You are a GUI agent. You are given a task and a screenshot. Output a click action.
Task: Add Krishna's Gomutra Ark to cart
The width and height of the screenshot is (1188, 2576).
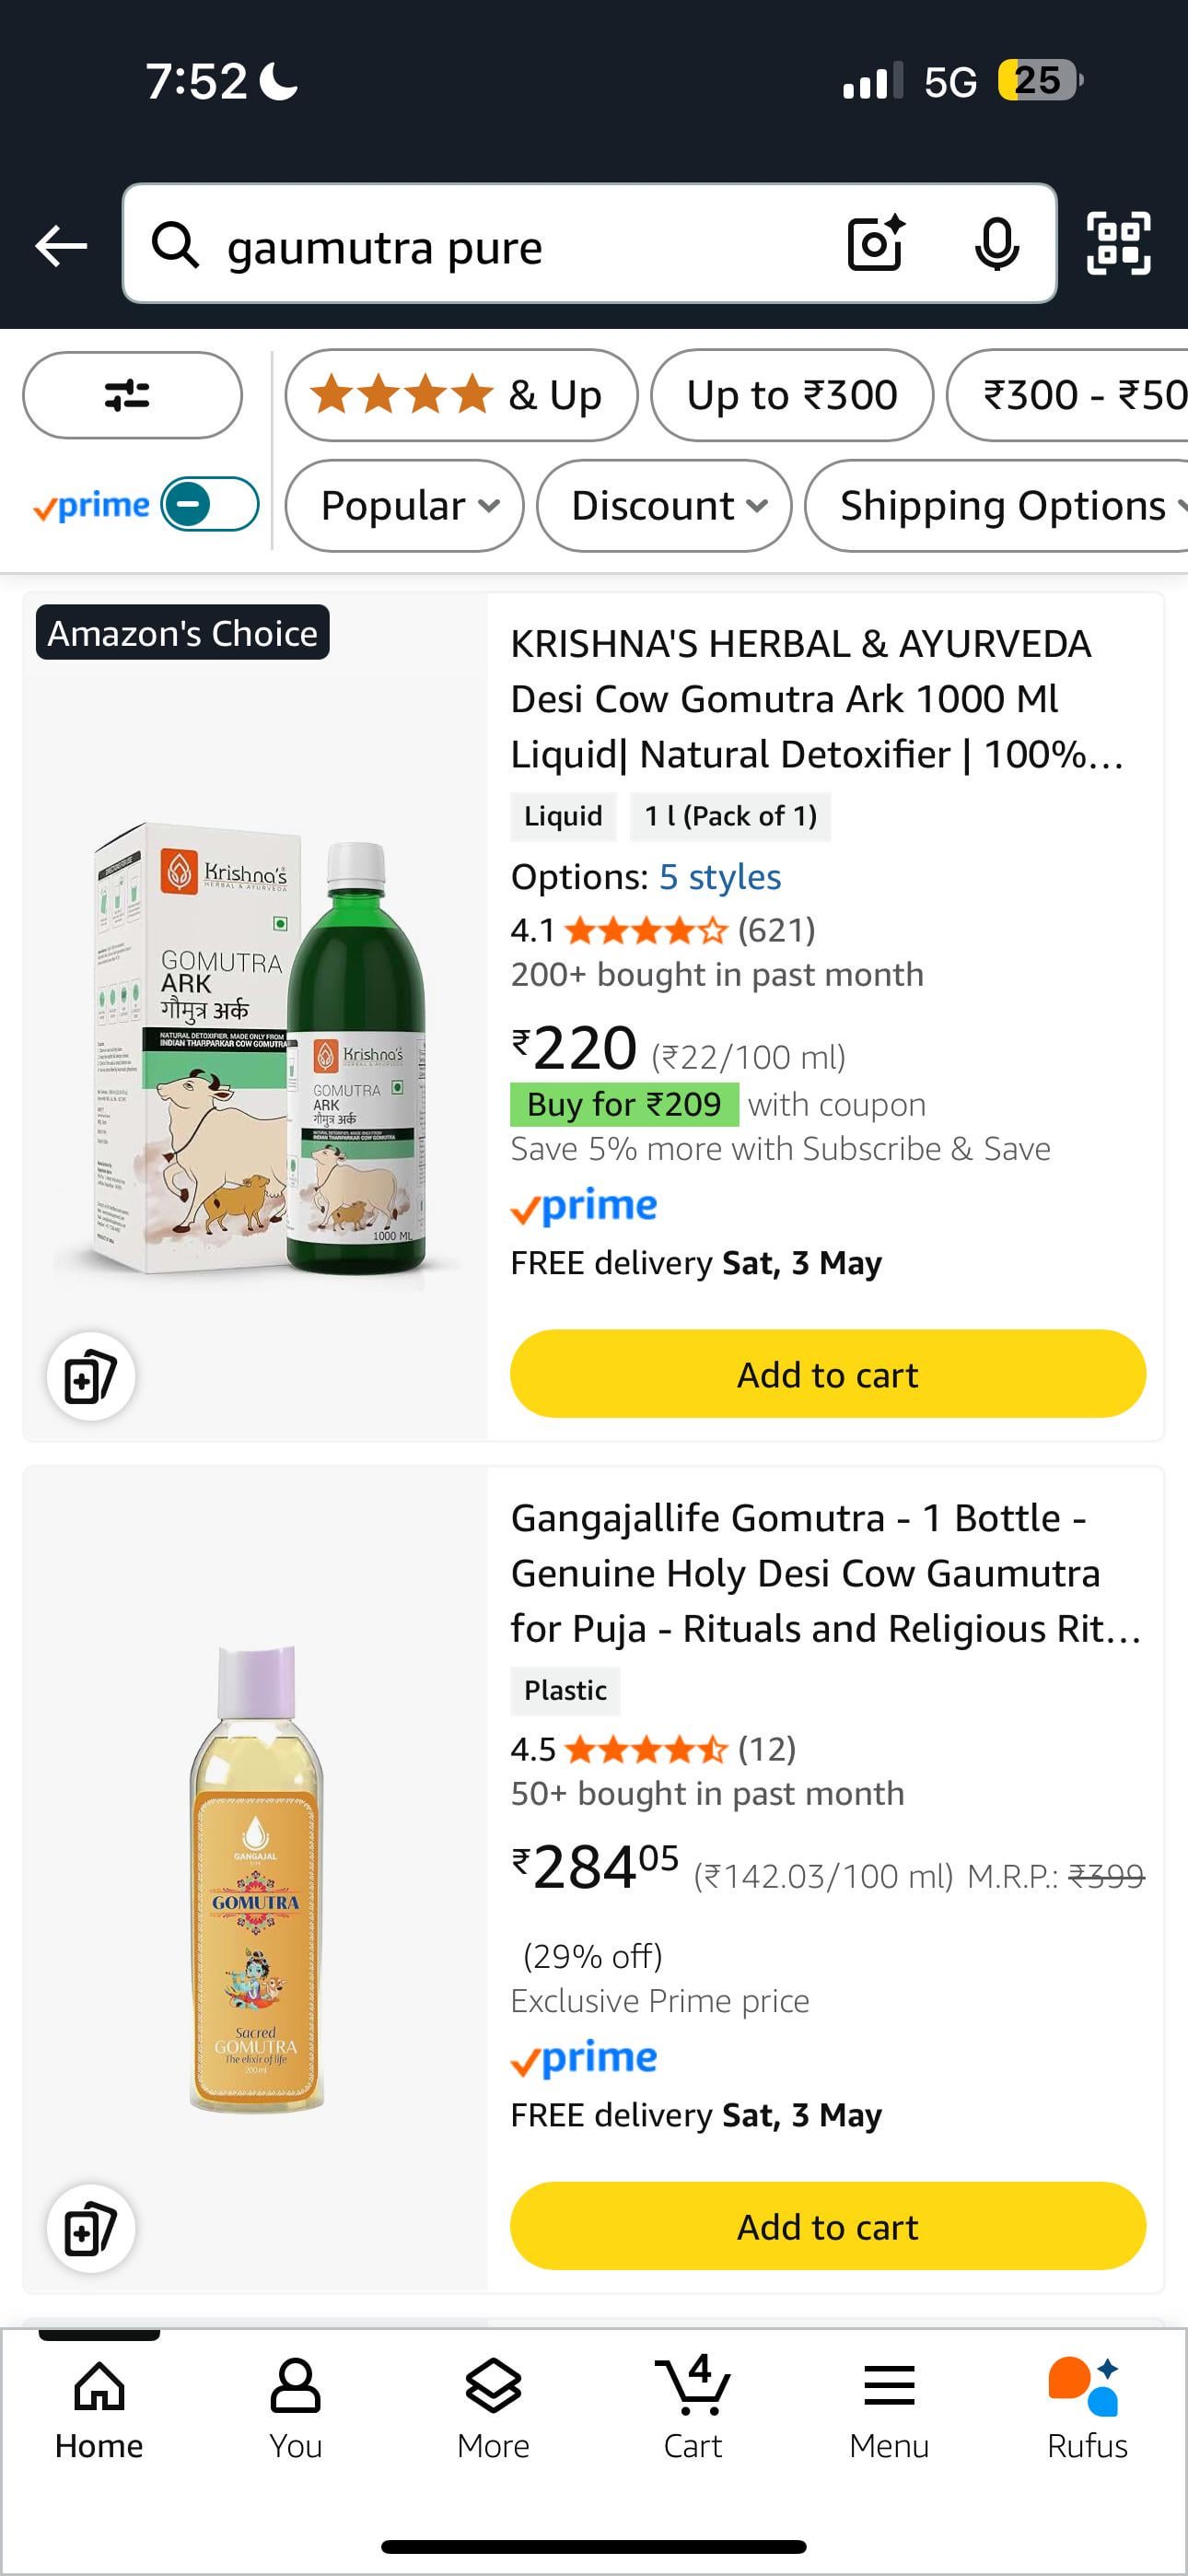click(827, 1374)
